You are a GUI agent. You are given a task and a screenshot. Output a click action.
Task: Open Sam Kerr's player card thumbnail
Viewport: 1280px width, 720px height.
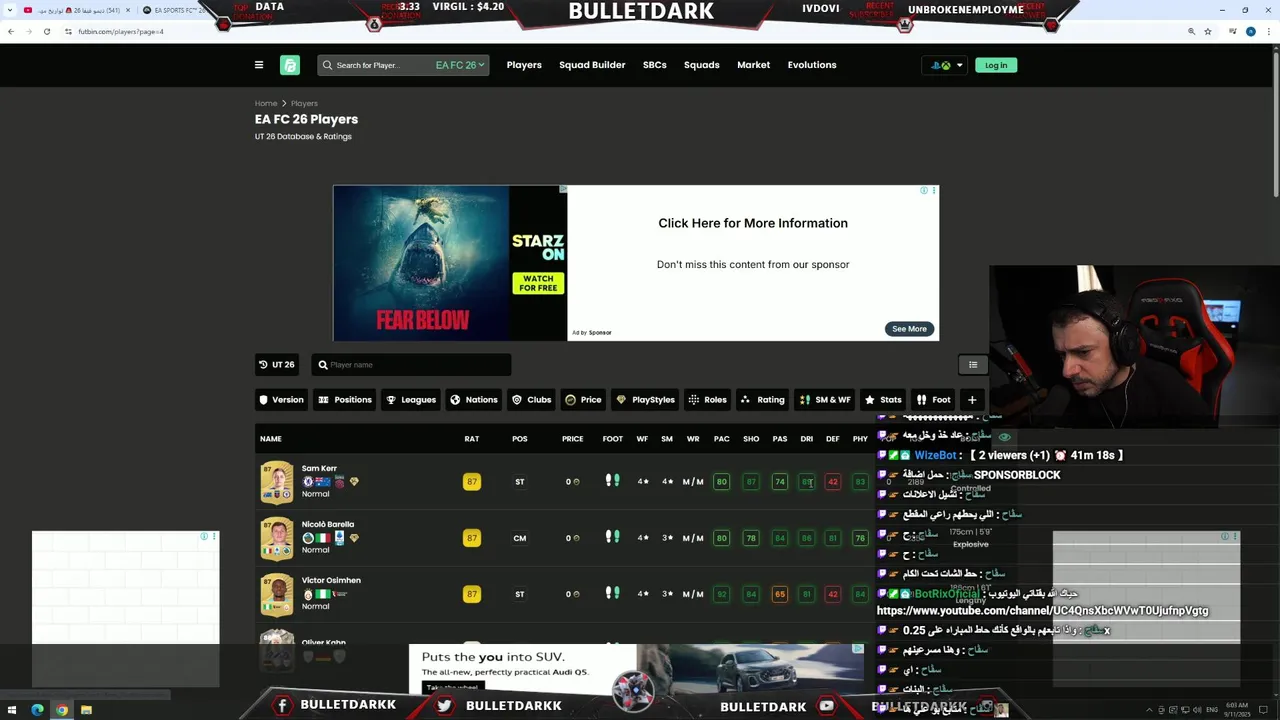(277, 482)
